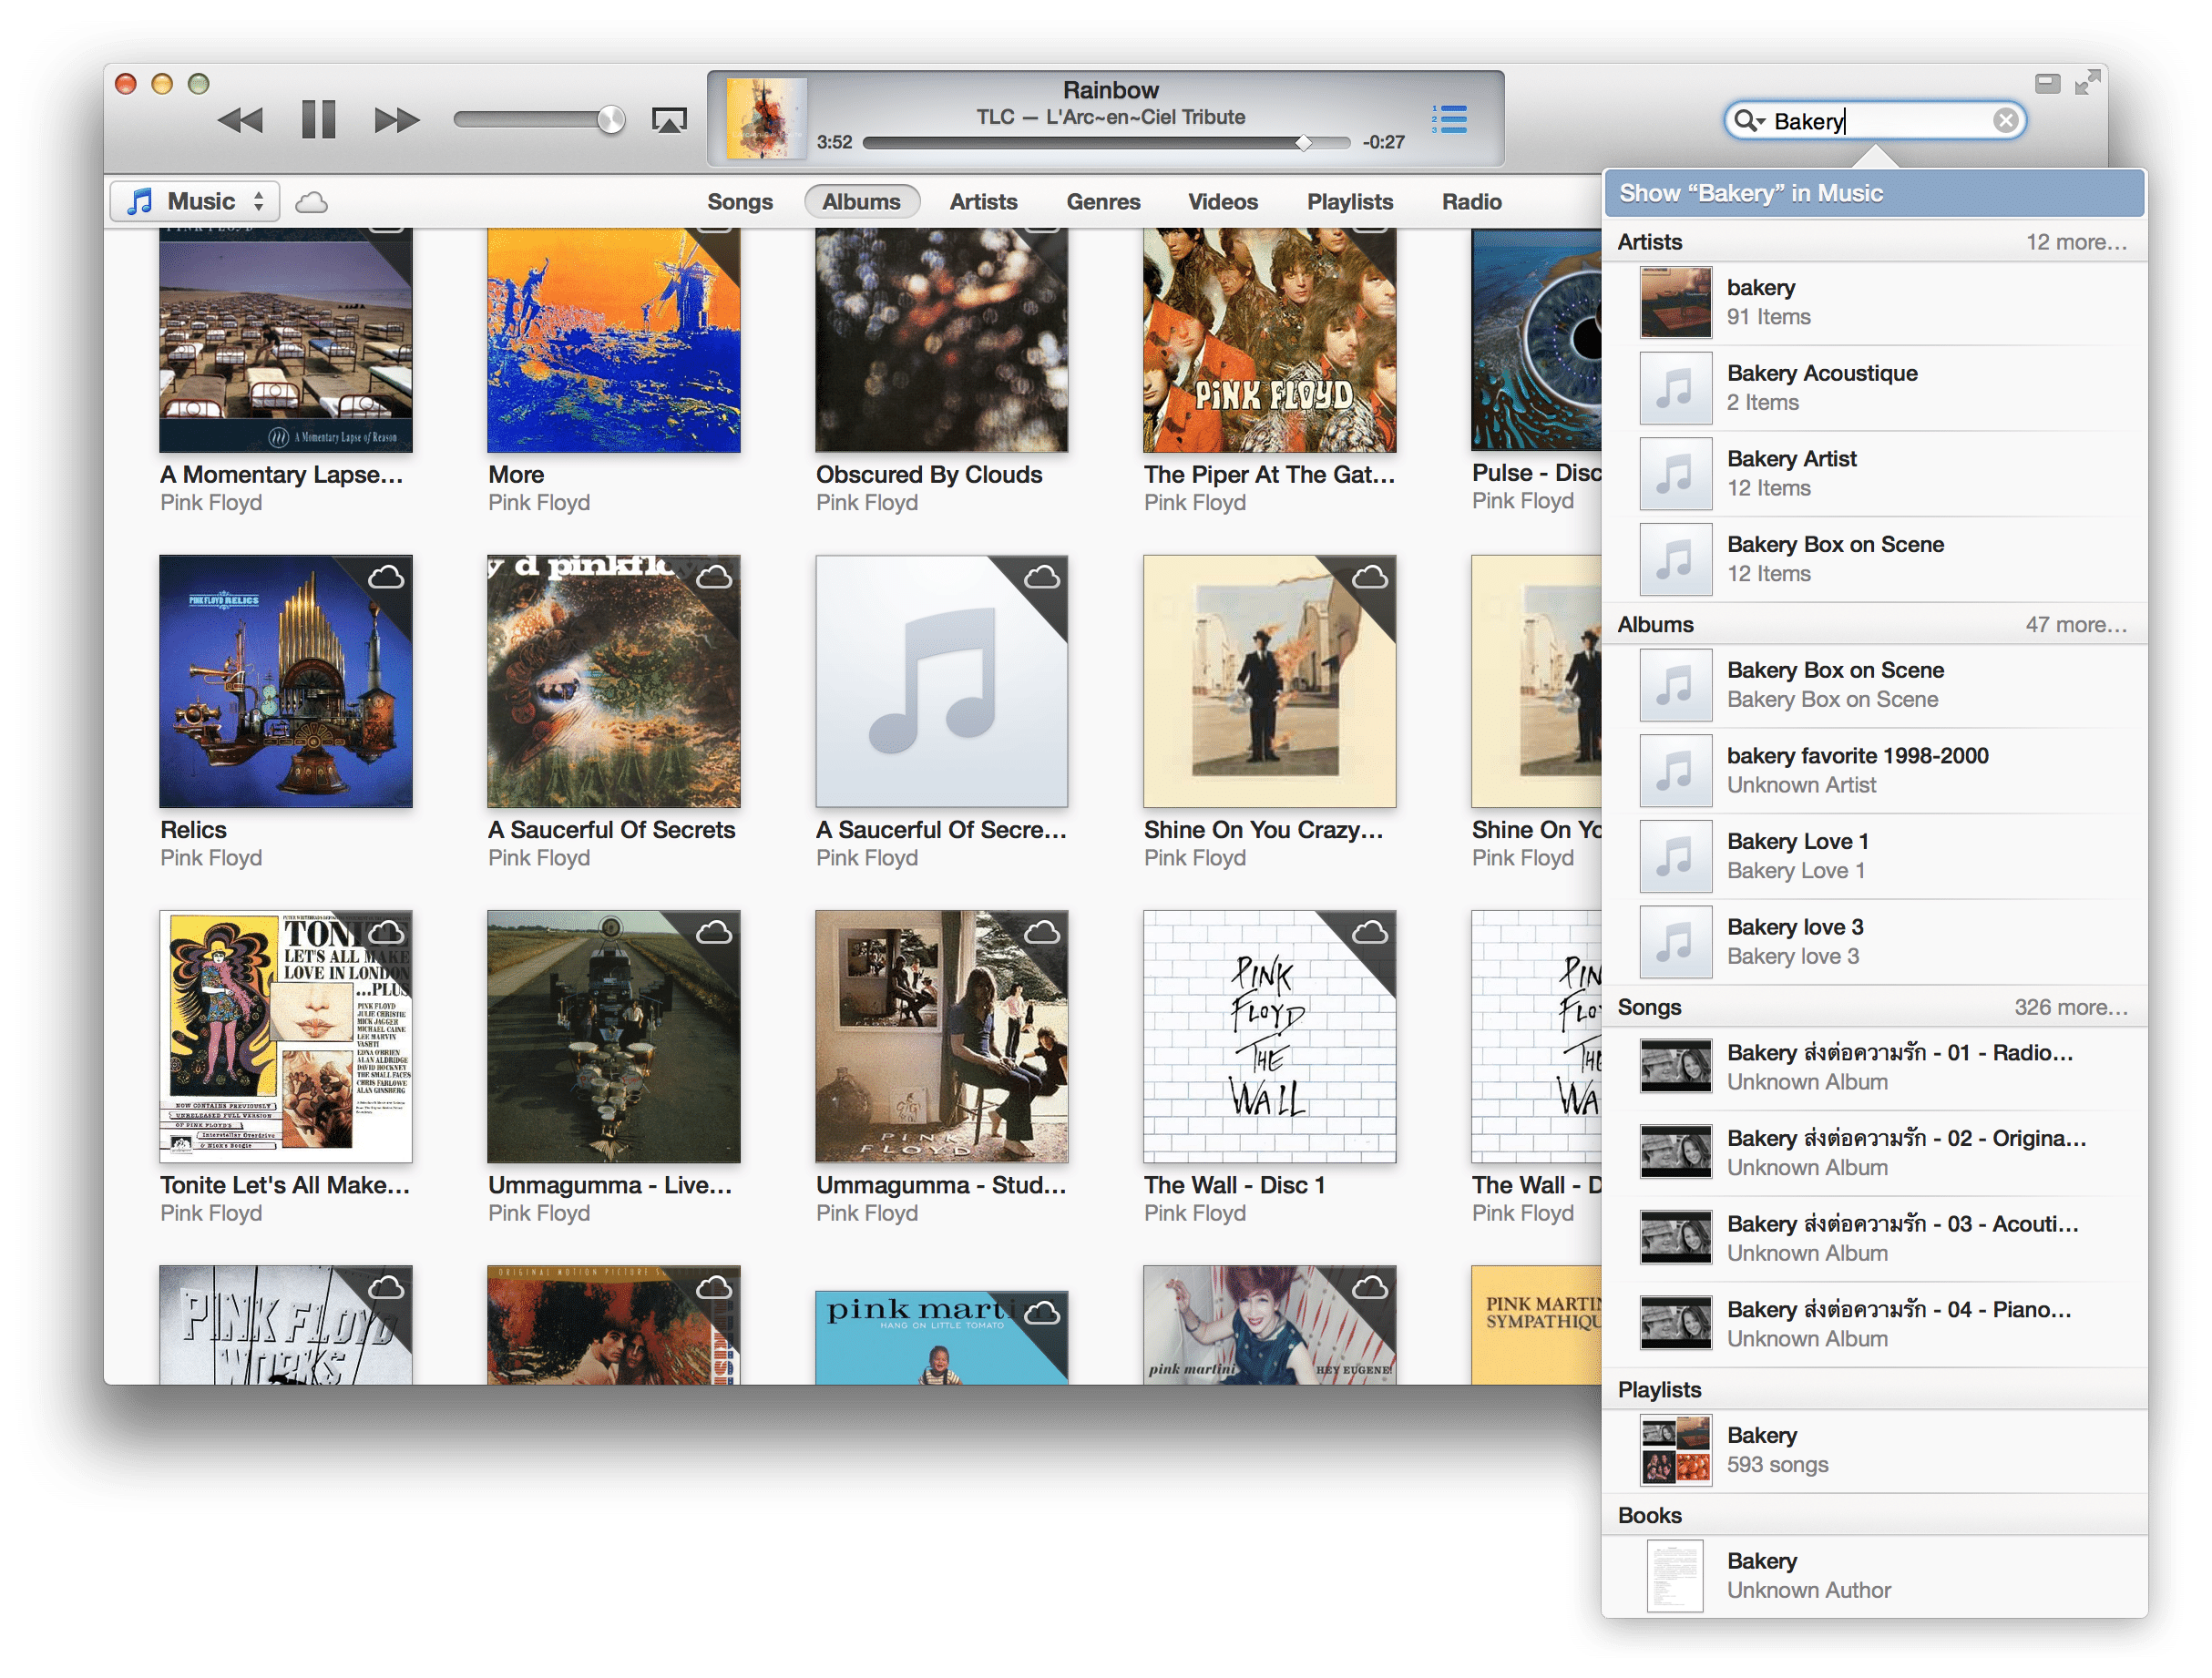This screenshot has height=1678, width=2212.
Task: Skip to next track with fast-forward
Action: click(x=396, y=120)
